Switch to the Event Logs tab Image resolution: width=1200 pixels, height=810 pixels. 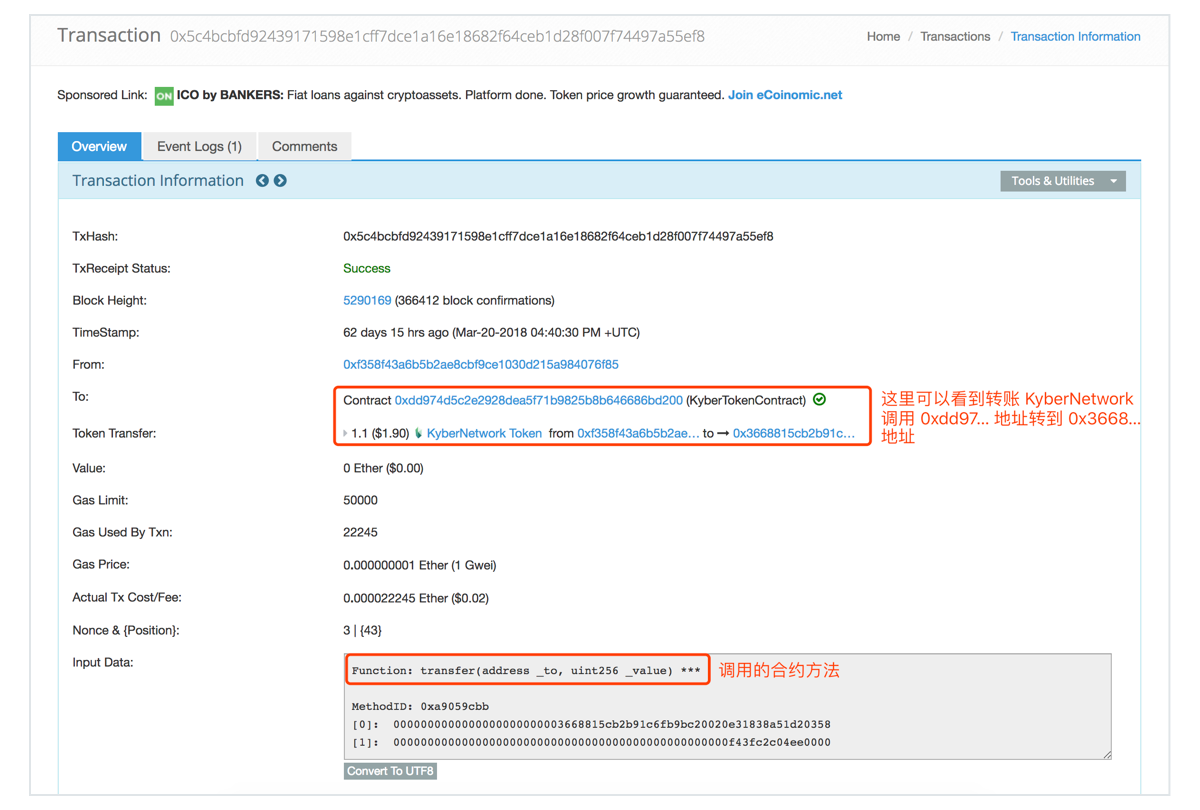[198, 146]
